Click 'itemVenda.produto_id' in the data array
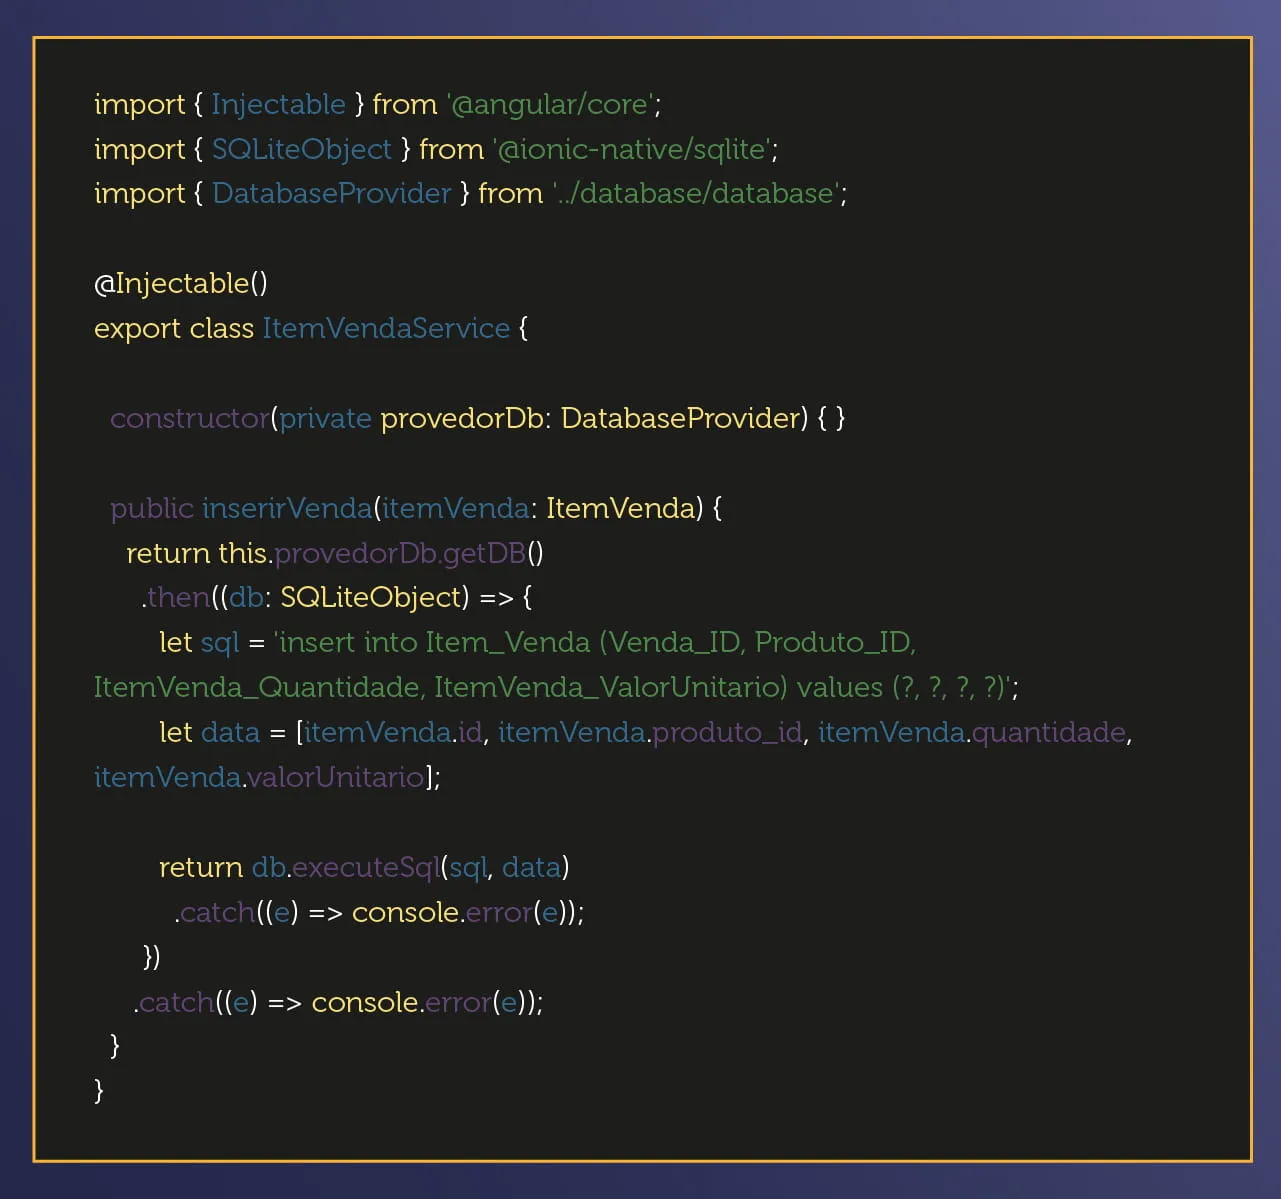This screenshot has width=1281, height=1199. (650, 732)
